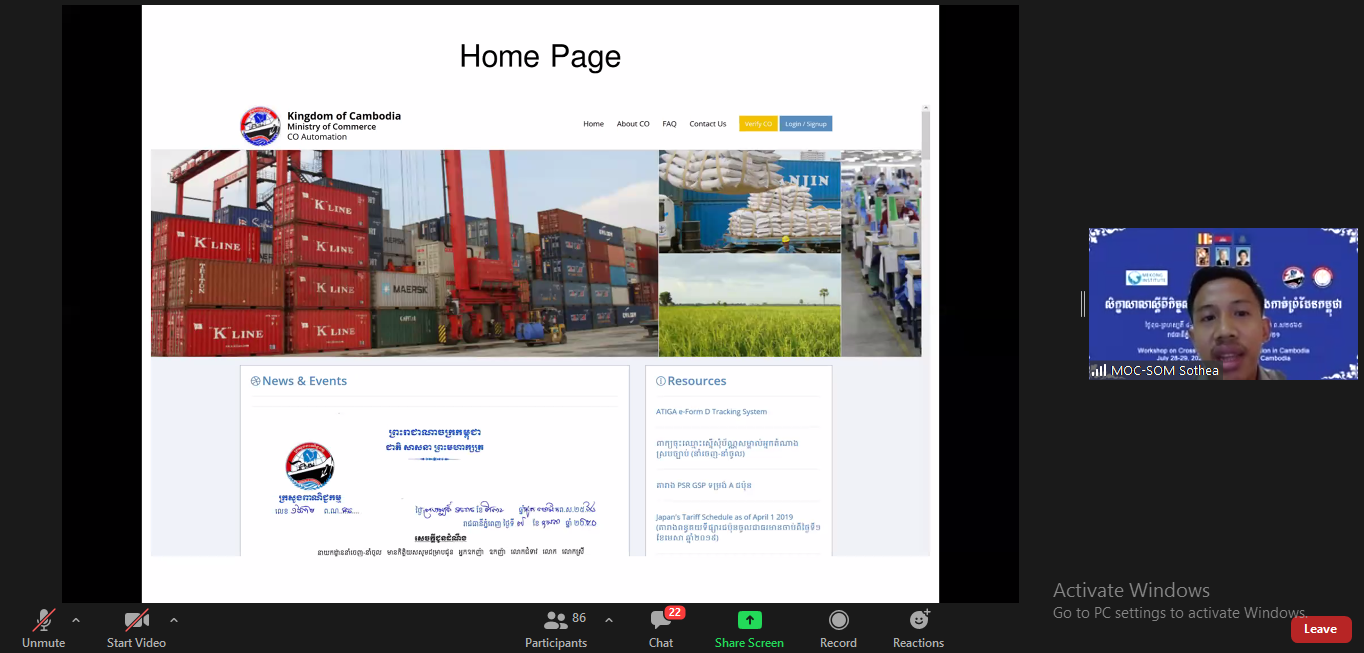Open the PSR GSP resource link

point(706,485)
